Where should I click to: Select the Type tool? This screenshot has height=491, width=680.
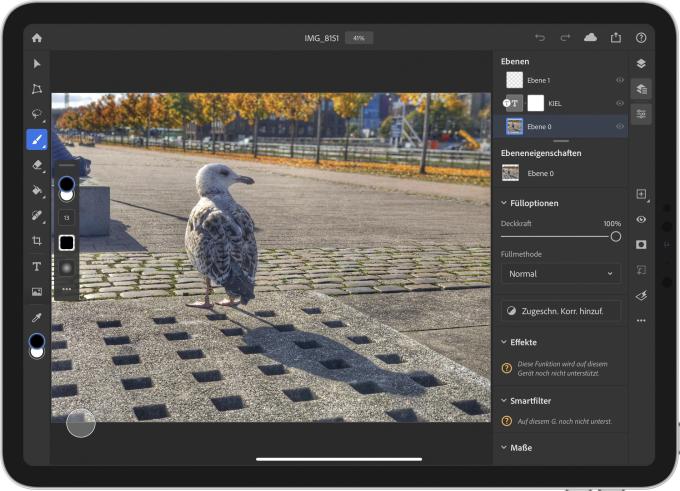[x=37, y=266]
